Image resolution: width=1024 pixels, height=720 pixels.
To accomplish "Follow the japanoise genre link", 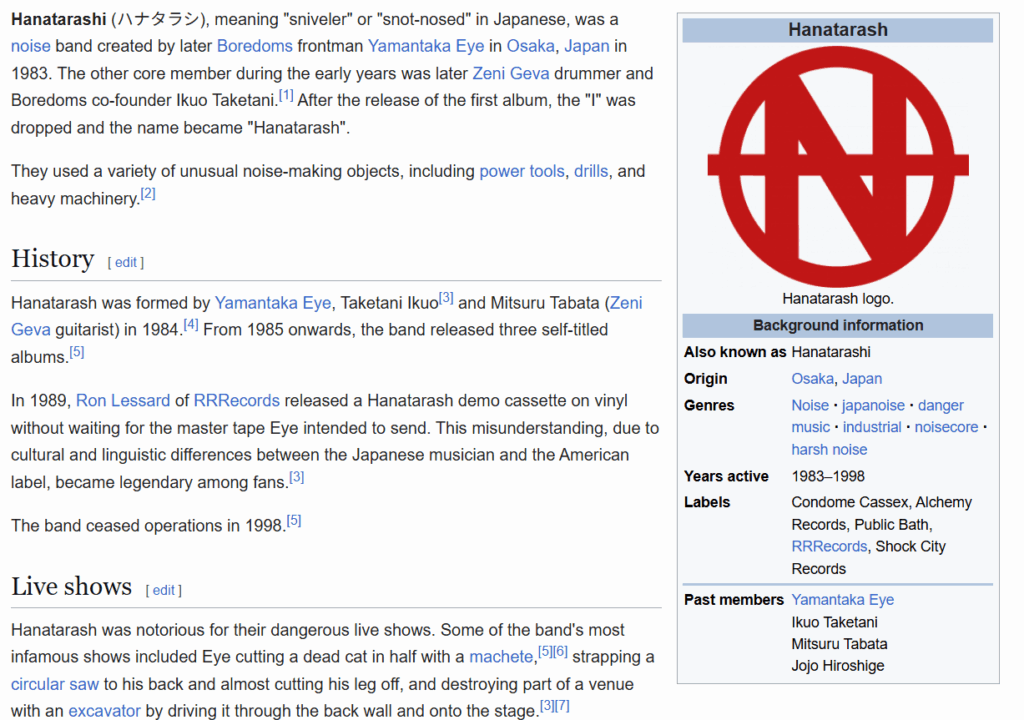I will [x=875, y=405].
